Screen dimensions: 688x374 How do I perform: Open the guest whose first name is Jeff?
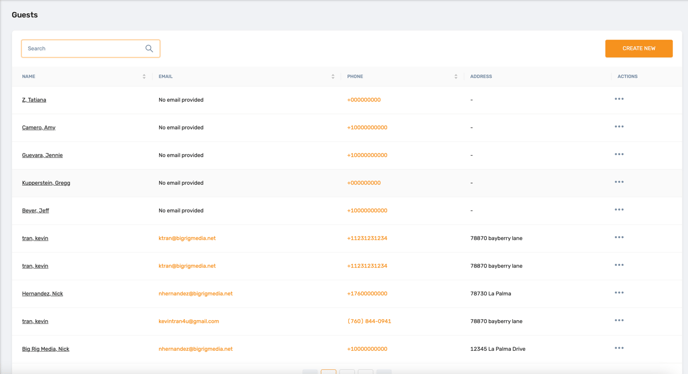tap(36, 211)
